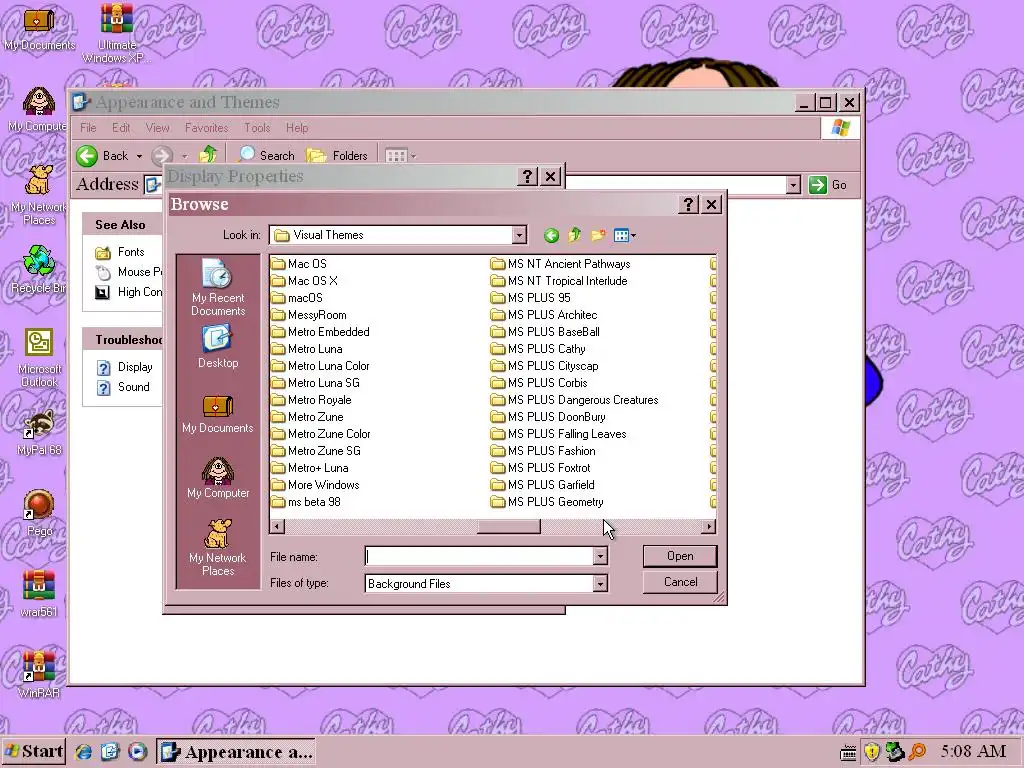Click Appearance a... taskbar button

pos(236,752)
